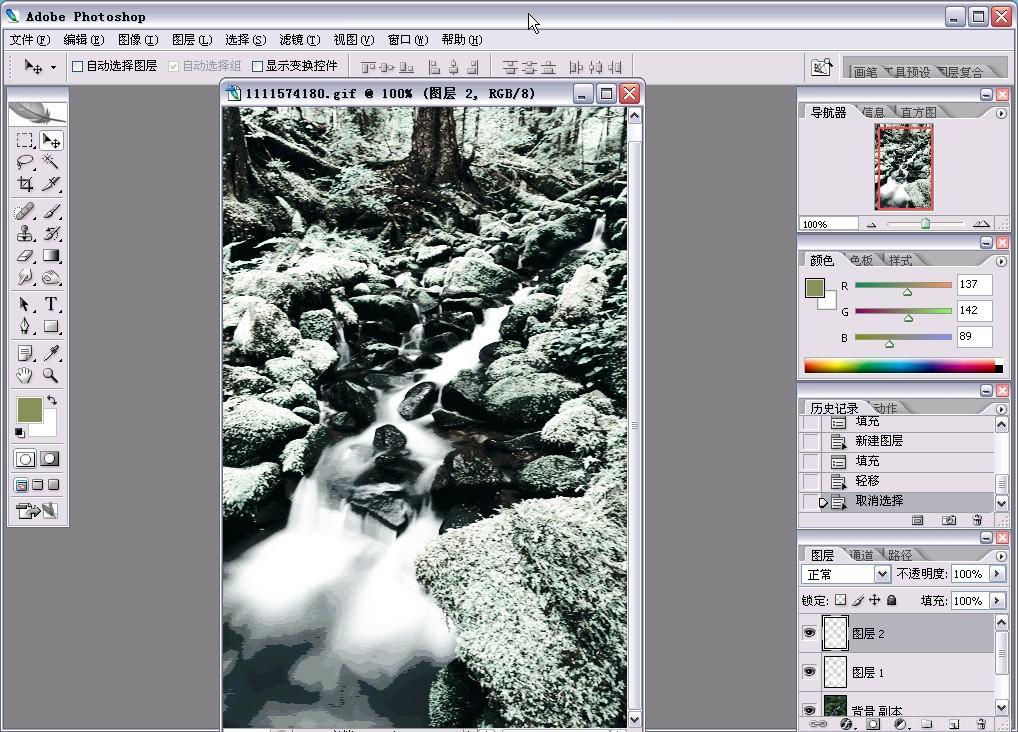The height and width of the screenshot is (732, 1018).
Task: Enable the 自动选择图层 checkbox
Action: [x=77, y=66]
